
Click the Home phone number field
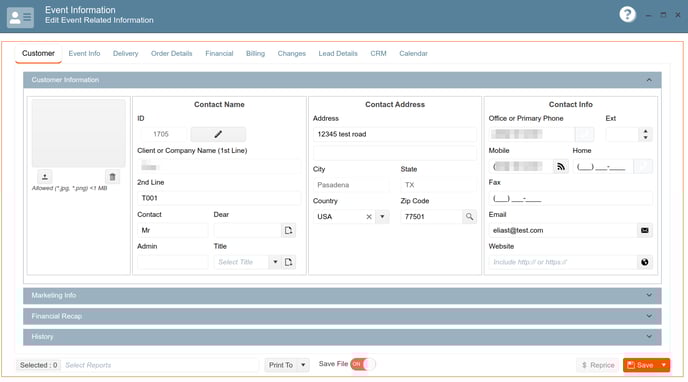pos(603,166)
